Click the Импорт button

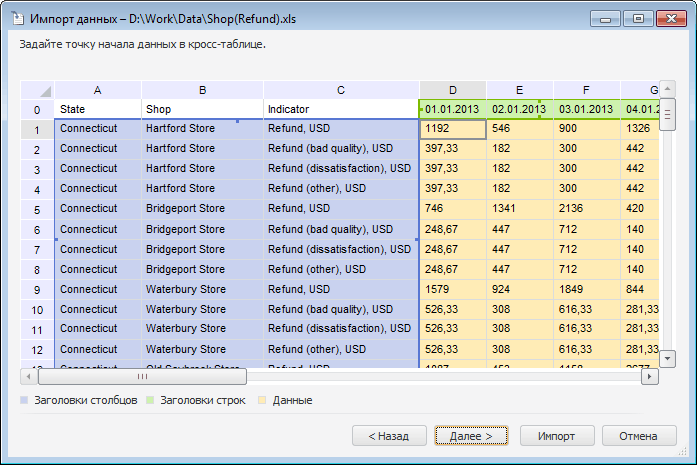(556, 436)
